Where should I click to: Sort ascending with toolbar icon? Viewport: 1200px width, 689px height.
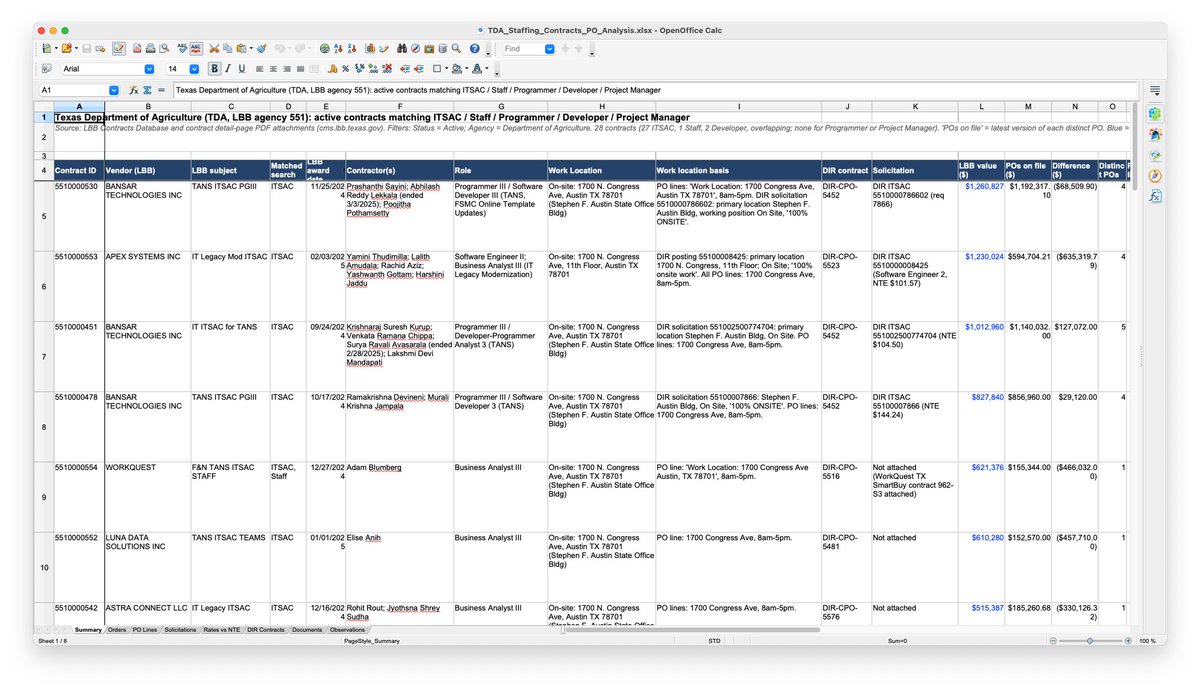(338, 48)
